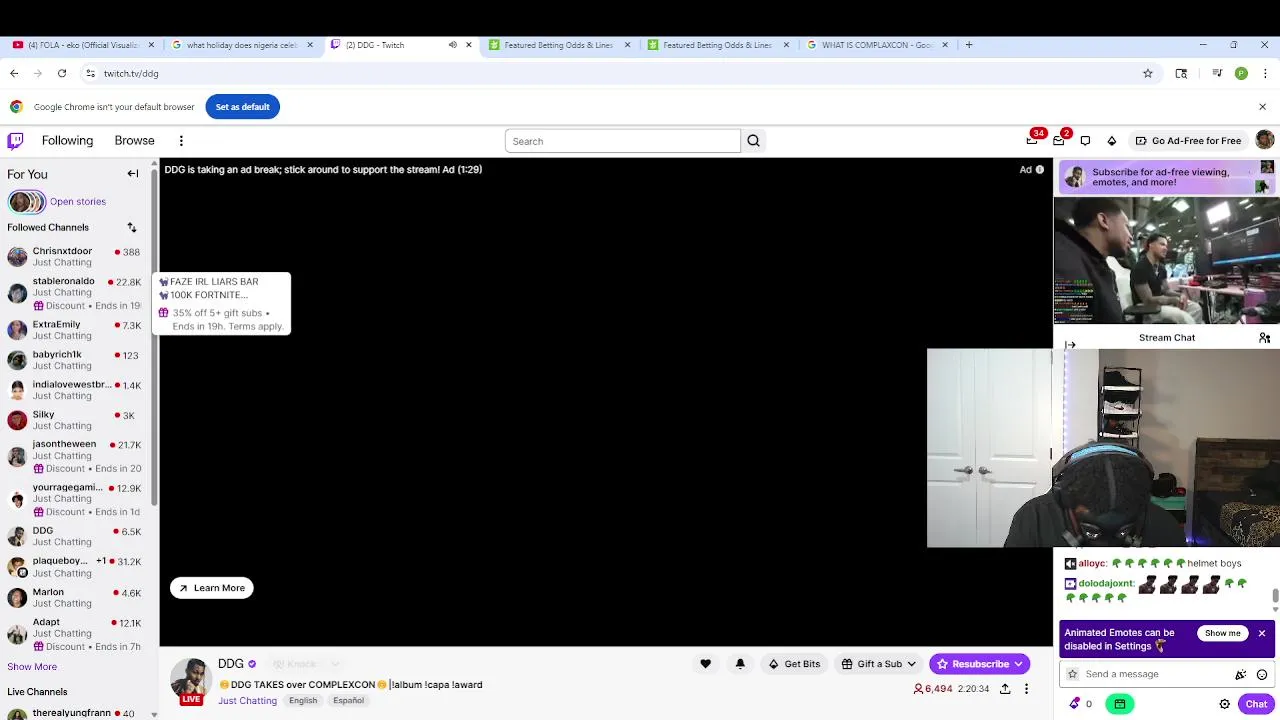The height and width of the screenshot is (720, 1280).
Task: Open the Following page
Action: coord(67,141)
